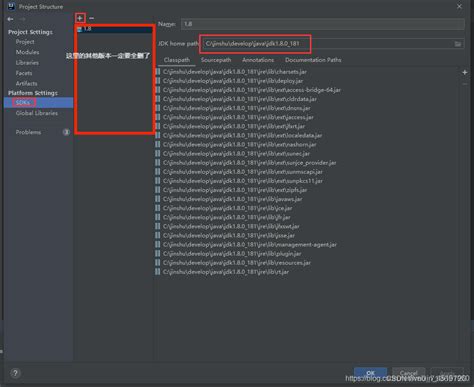
Task: Open the Project settings page
Action: point(25,42)
